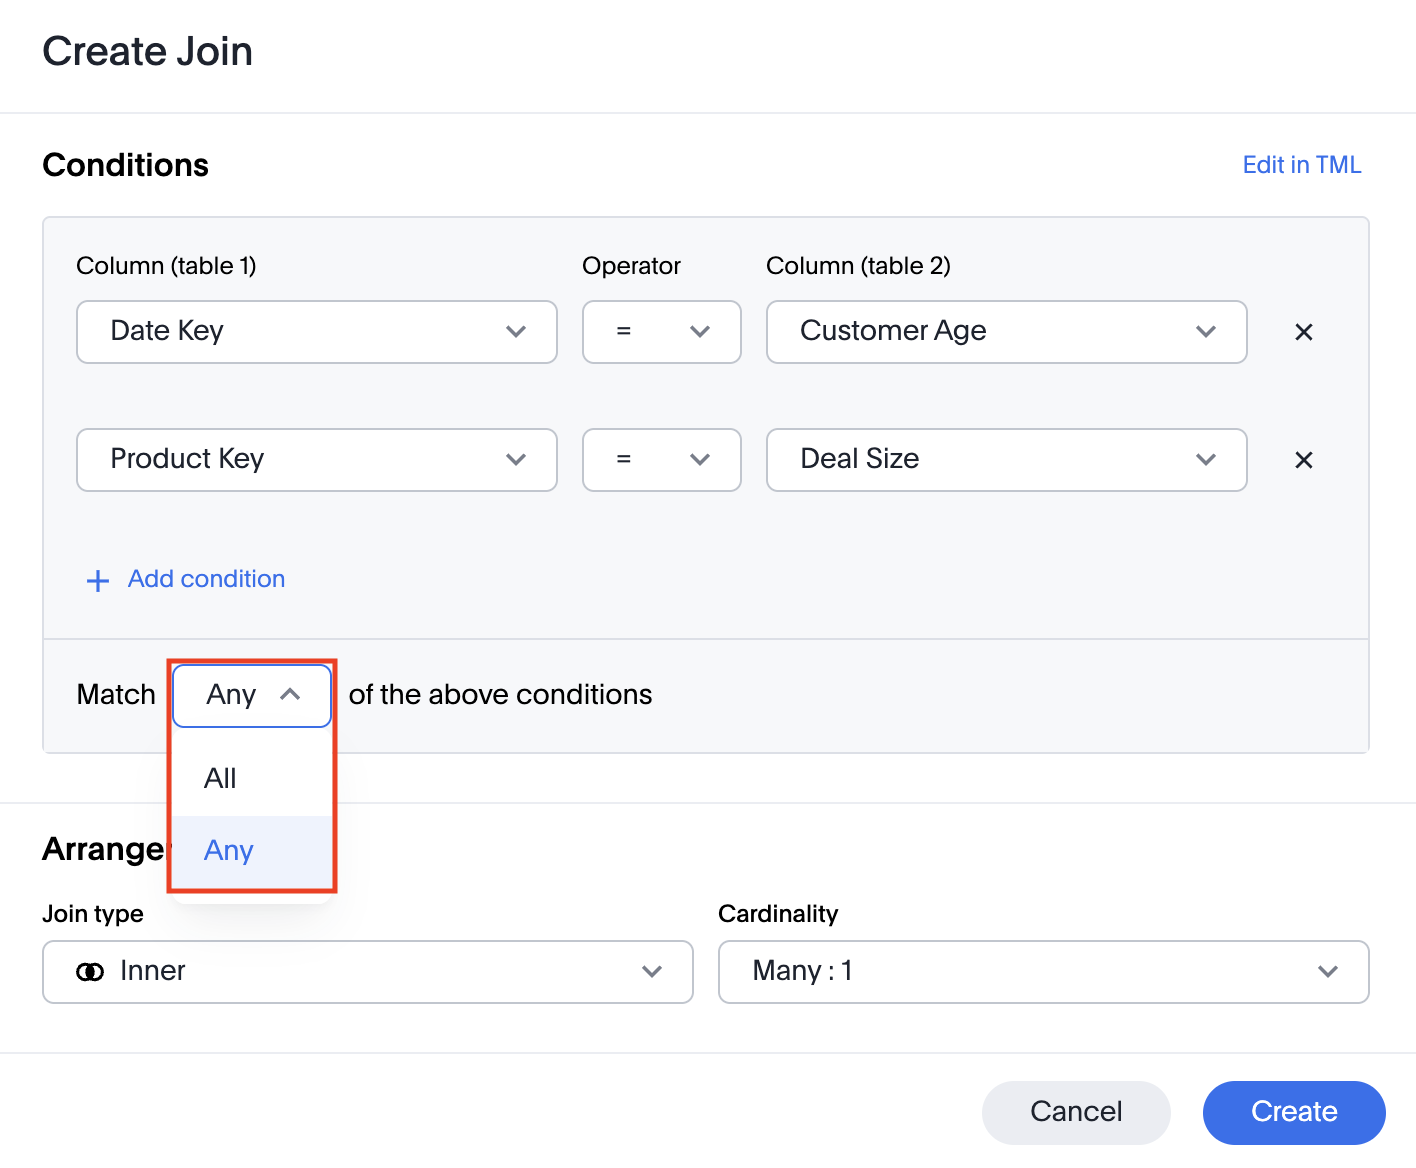Open the Product Key column dropdown
The width and height of the screenshot is (1416, 1168).
tap(316, 460)
